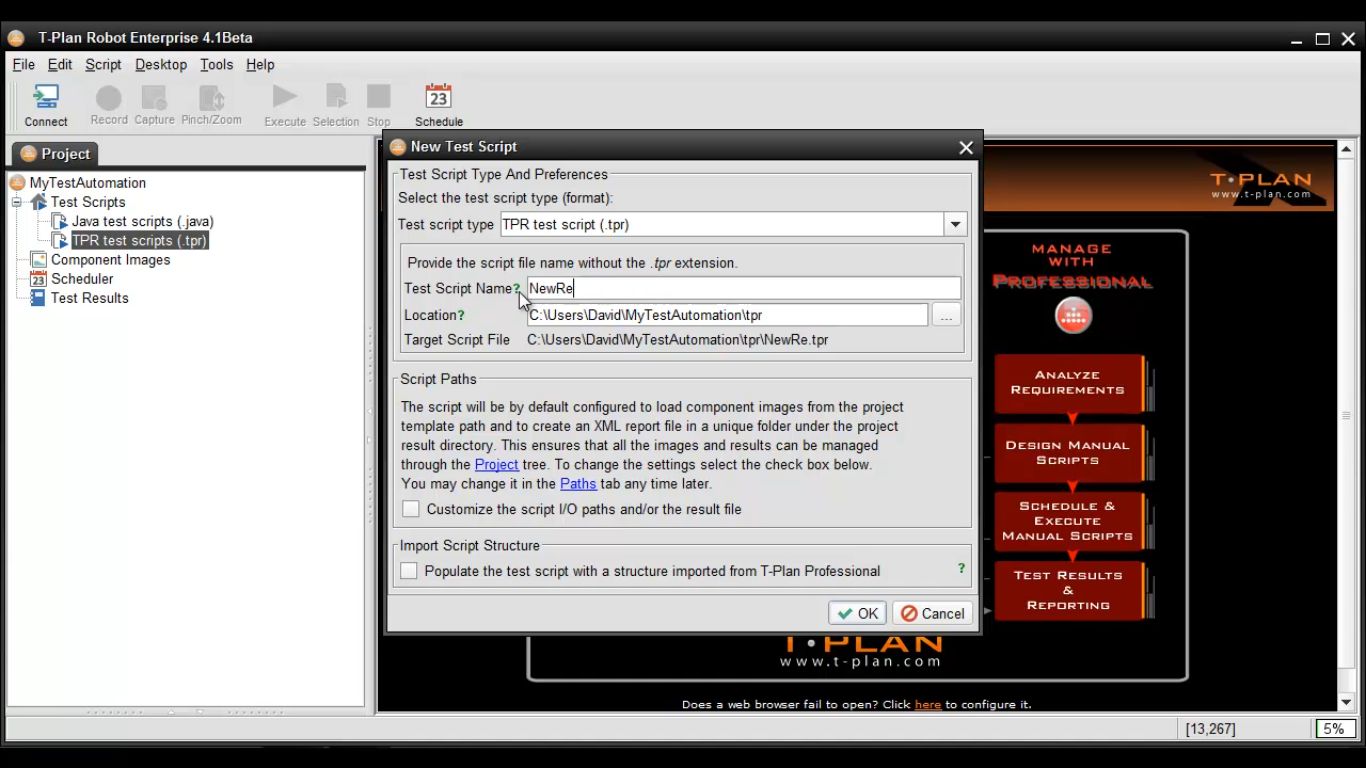Click the www.t-plan.com text at top right

1261,194
